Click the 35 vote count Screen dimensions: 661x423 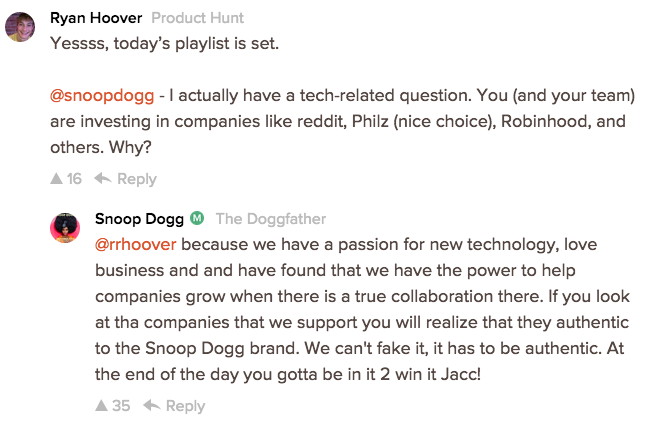click(122, 406)
